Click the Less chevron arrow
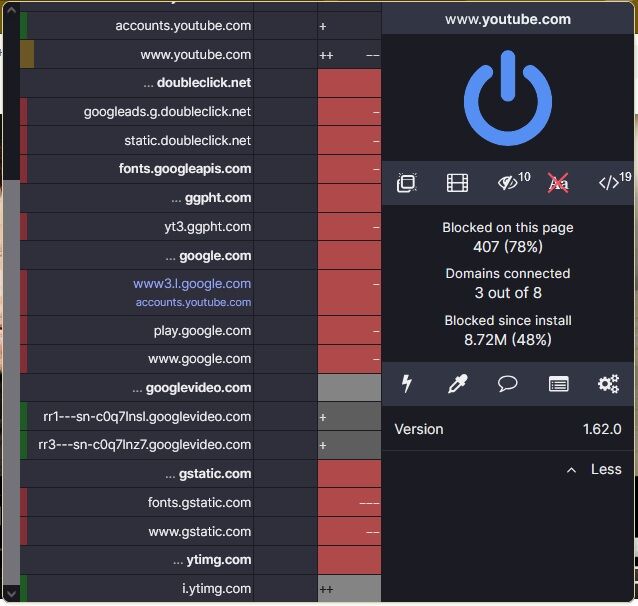The image size is (638, 606). (571, 470)
